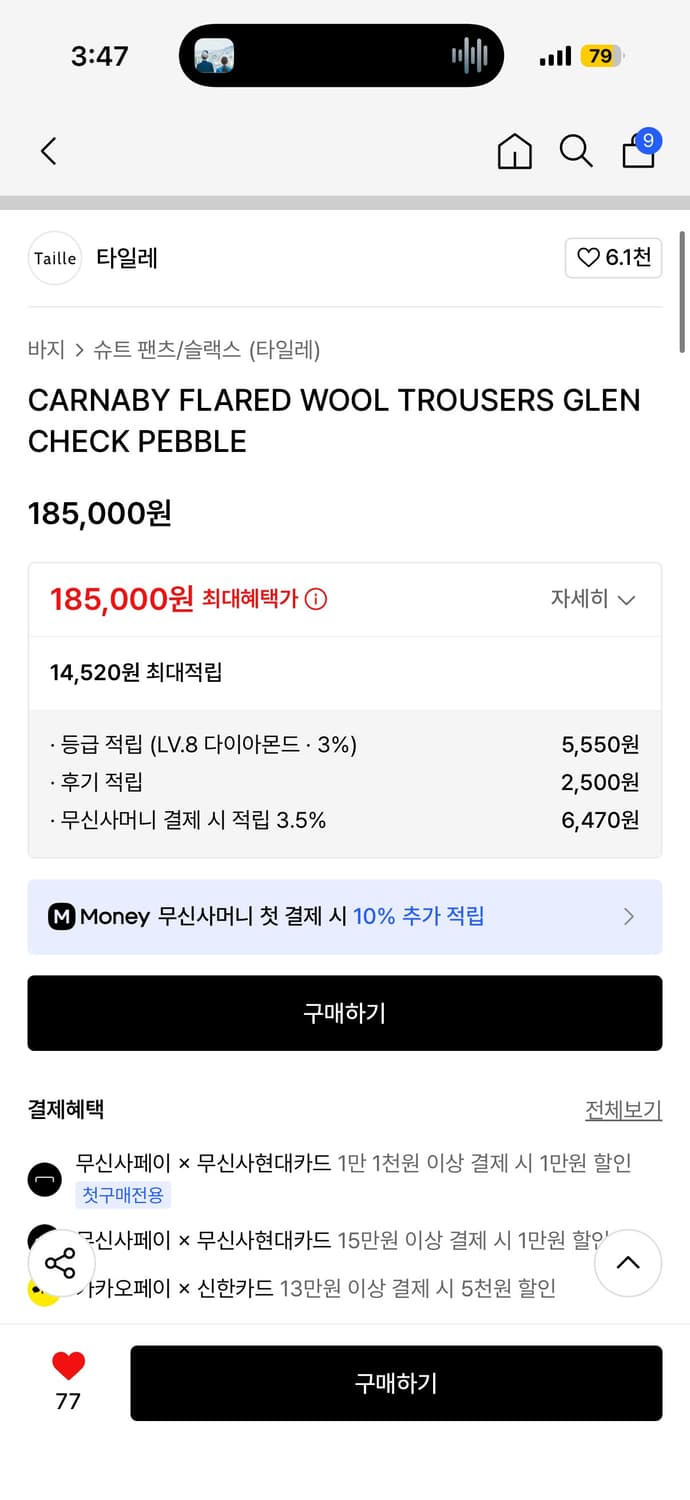
Task: Go to the home screen icon
Action: click(514, 152)
